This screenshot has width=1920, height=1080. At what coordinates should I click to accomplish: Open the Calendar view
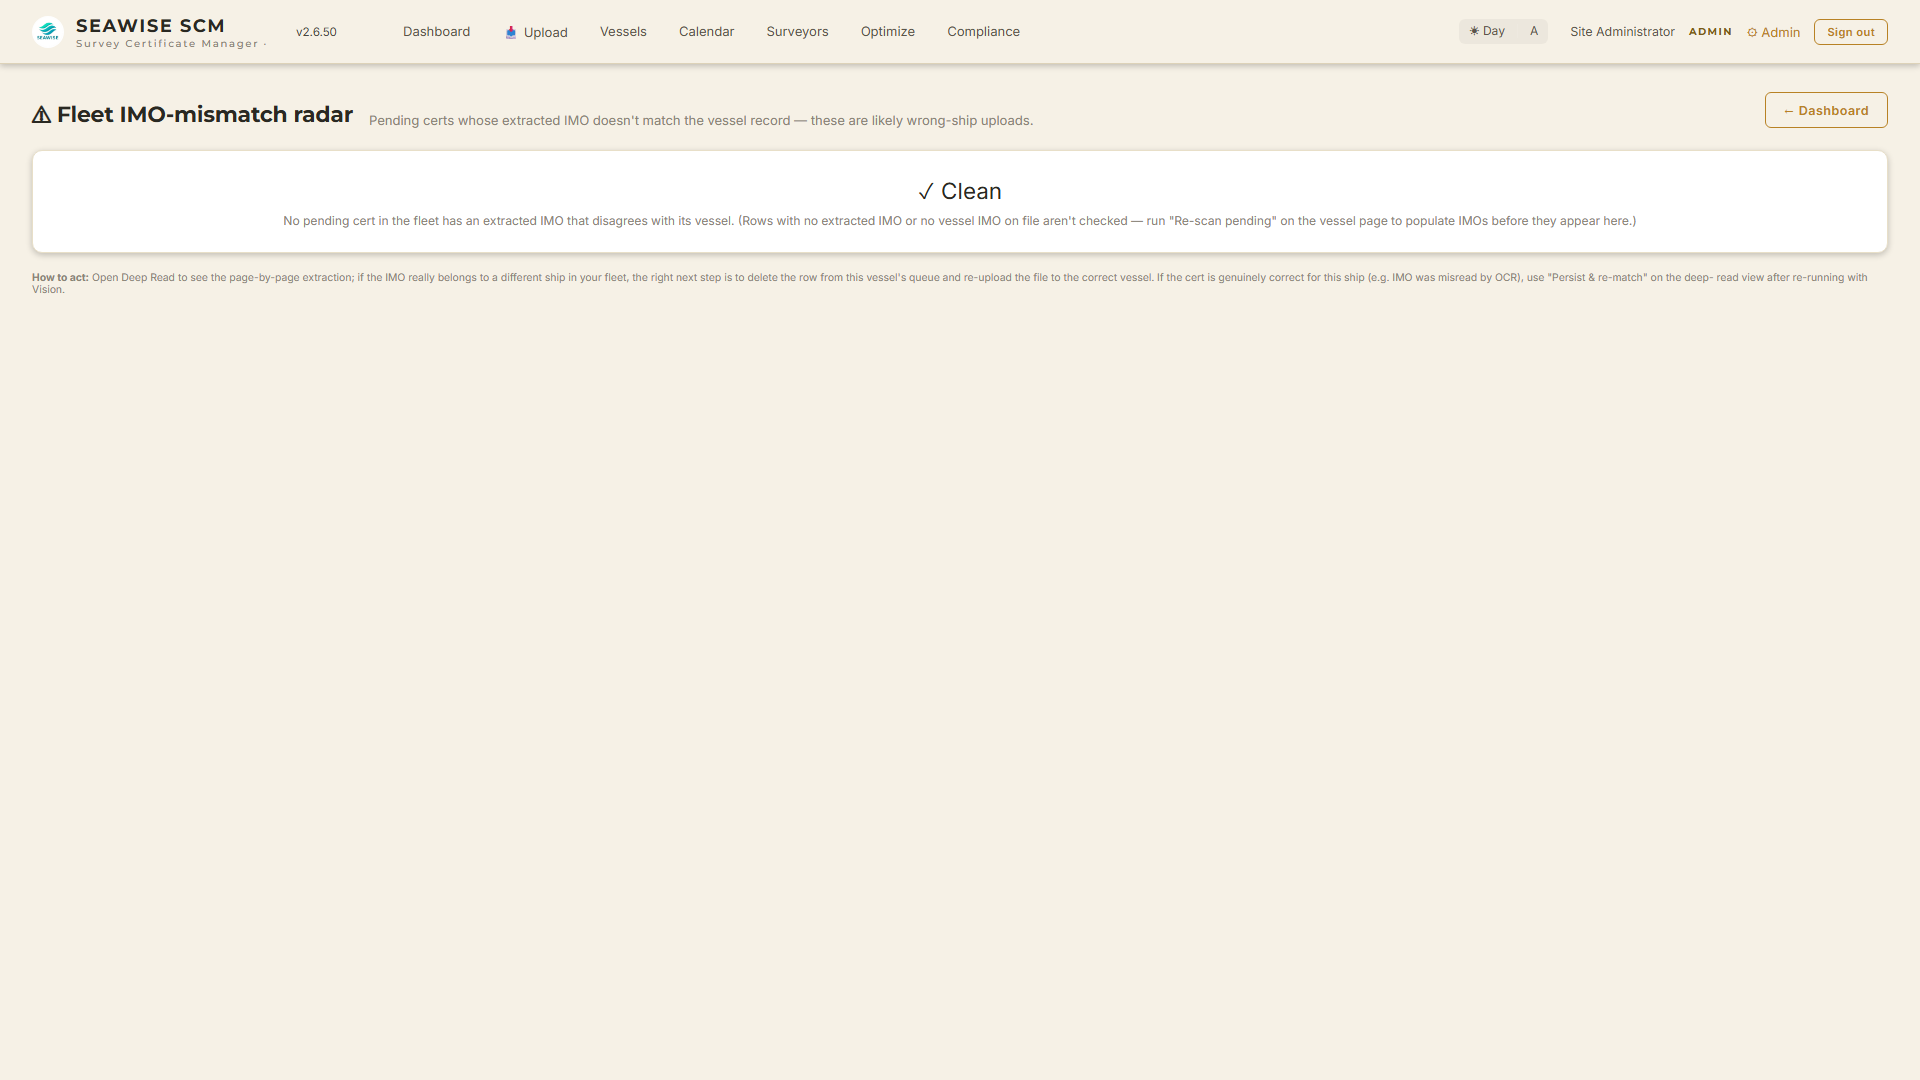point(706,32)
